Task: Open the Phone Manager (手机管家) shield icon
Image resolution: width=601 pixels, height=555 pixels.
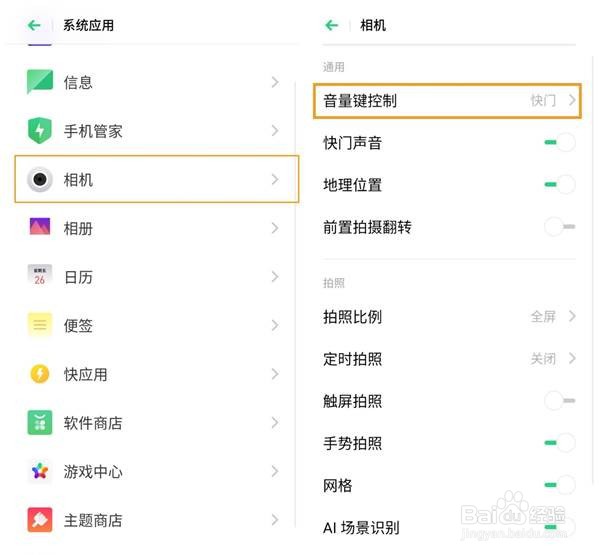Action: coord(40,130)
